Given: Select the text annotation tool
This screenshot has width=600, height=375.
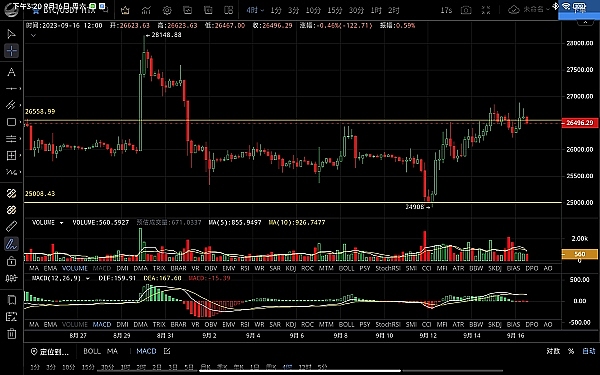Looking at the screenshot, I should click(11, 72).
